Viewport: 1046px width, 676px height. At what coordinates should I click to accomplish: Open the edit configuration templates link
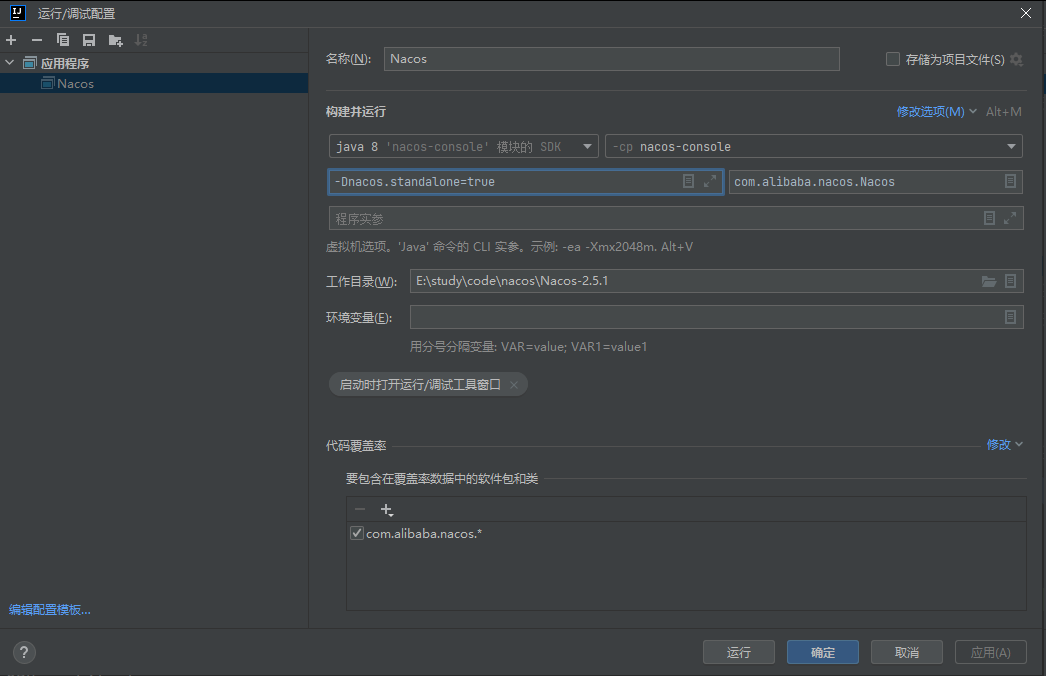[50, 609]
